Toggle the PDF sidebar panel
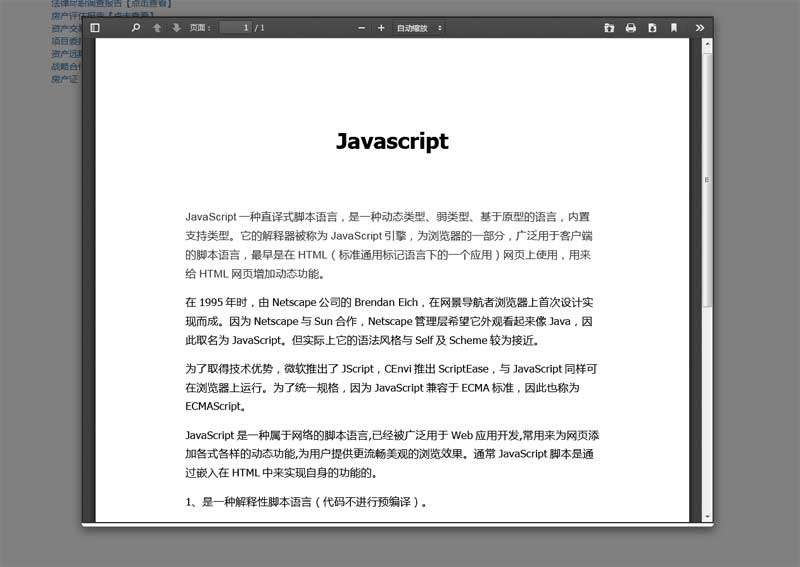 (x=95, y=28)
